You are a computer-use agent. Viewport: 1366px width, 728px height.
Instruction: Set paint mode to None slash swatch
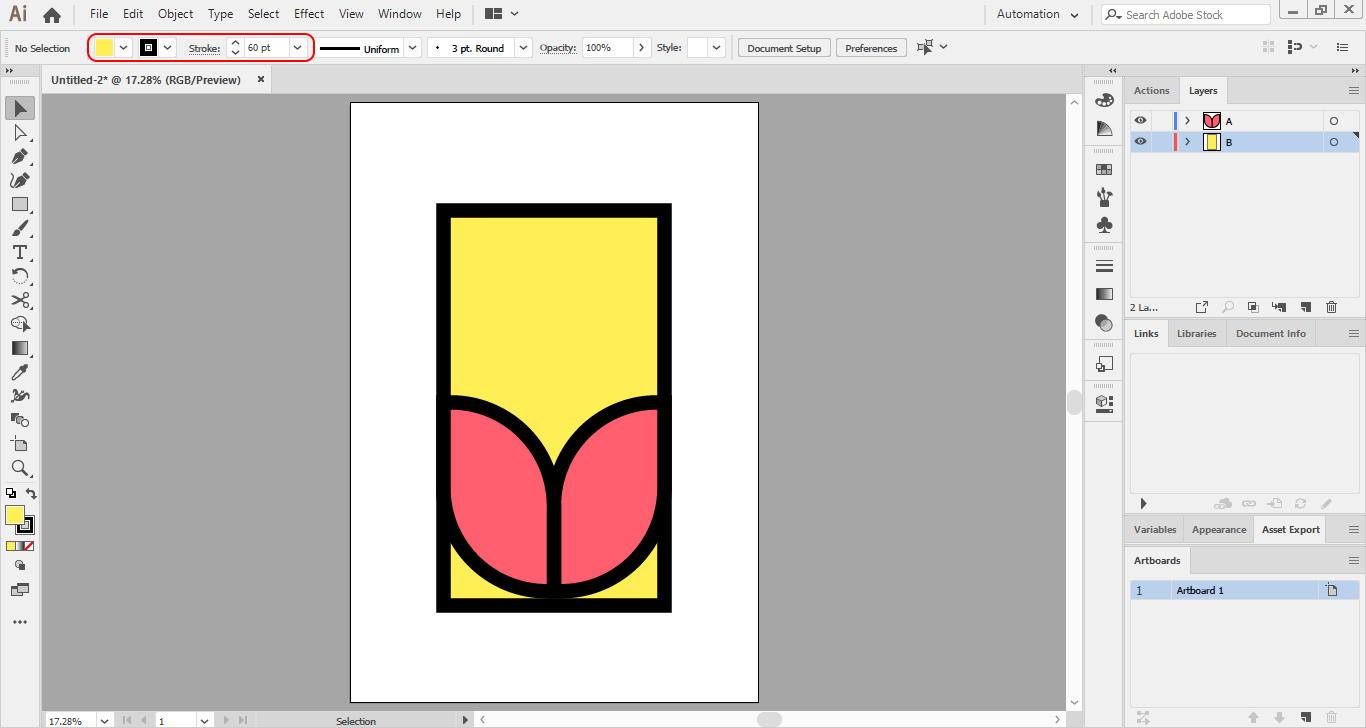pyautogui.click(x=29, y=546)
